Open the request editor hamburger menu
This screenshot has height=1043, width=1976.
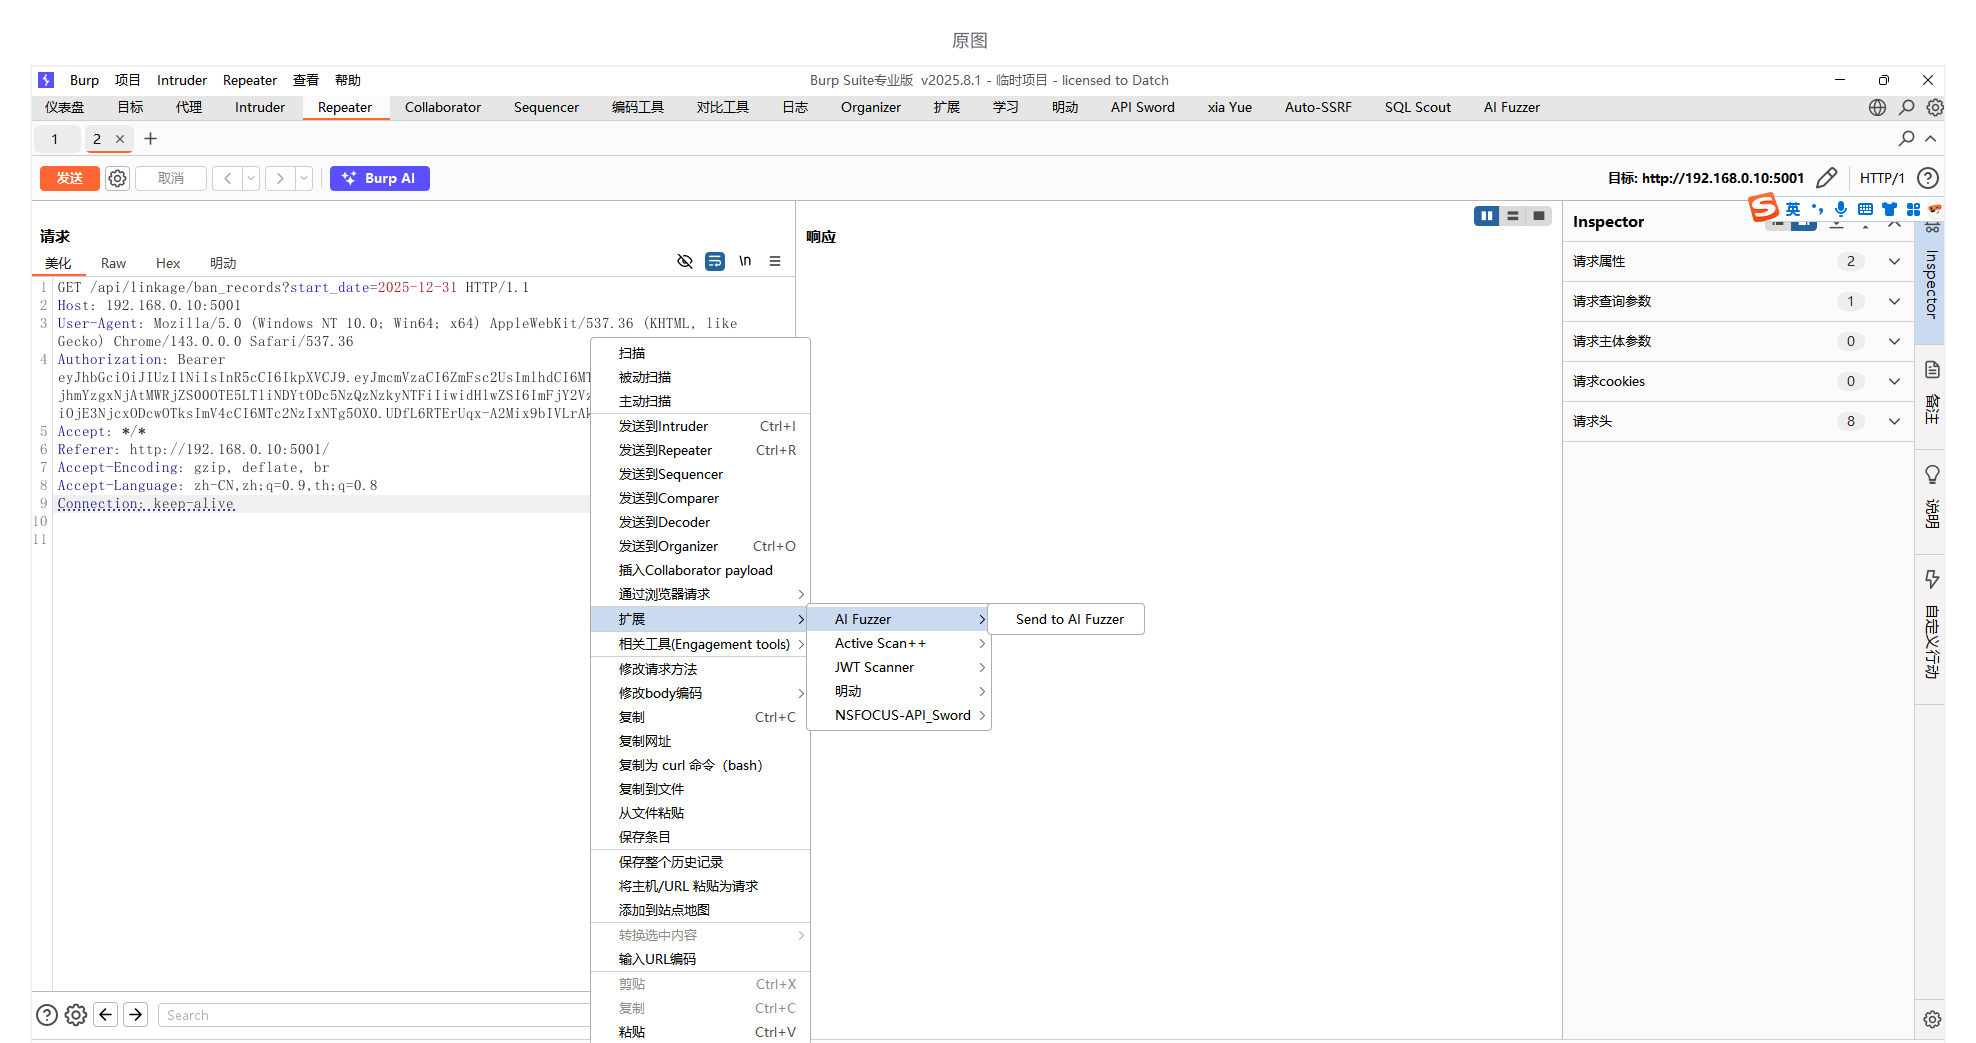tap(775, 261)
